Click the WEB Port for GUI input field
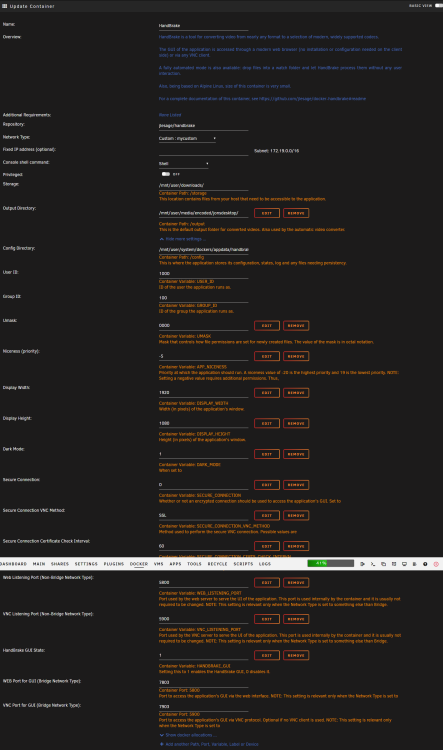The height and width of the screenshot is (750, 443). (x=203, y=683)
